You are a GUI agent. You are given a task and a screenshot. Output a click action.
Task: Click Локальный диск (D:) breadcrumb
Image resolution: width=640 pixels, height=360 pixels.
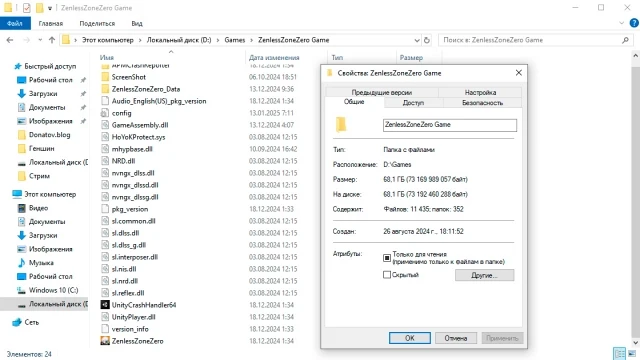coord(179,40)
